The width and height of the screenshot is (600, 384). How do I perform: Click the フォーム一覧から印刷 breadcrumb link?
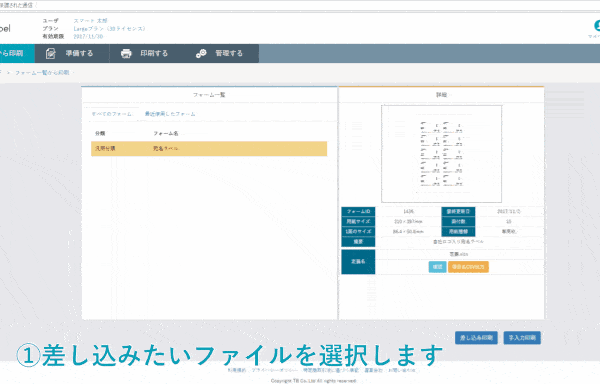coord(42,73)
